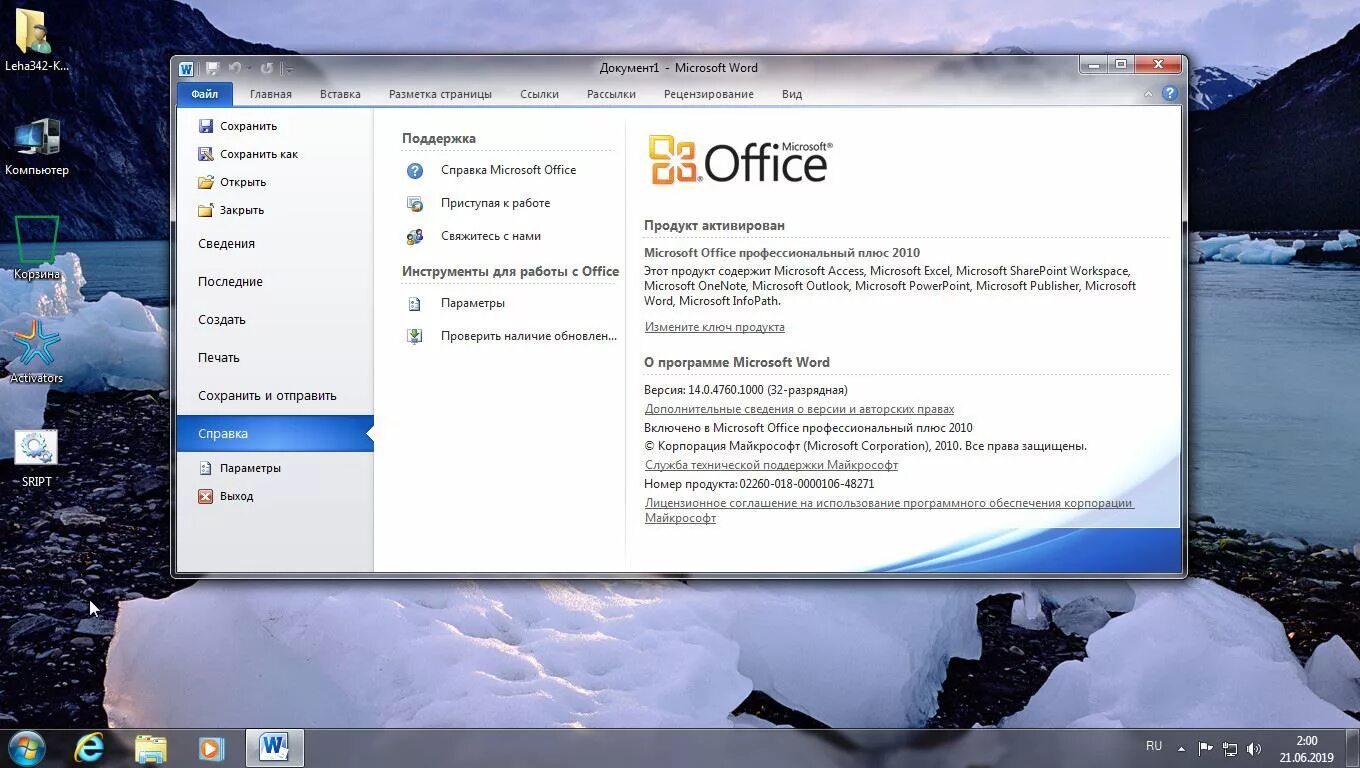Image resolution: width=1360 pixels, height=768 pixels.
Task: Click the network tray icon
Action: click(x=1230, y=748)
